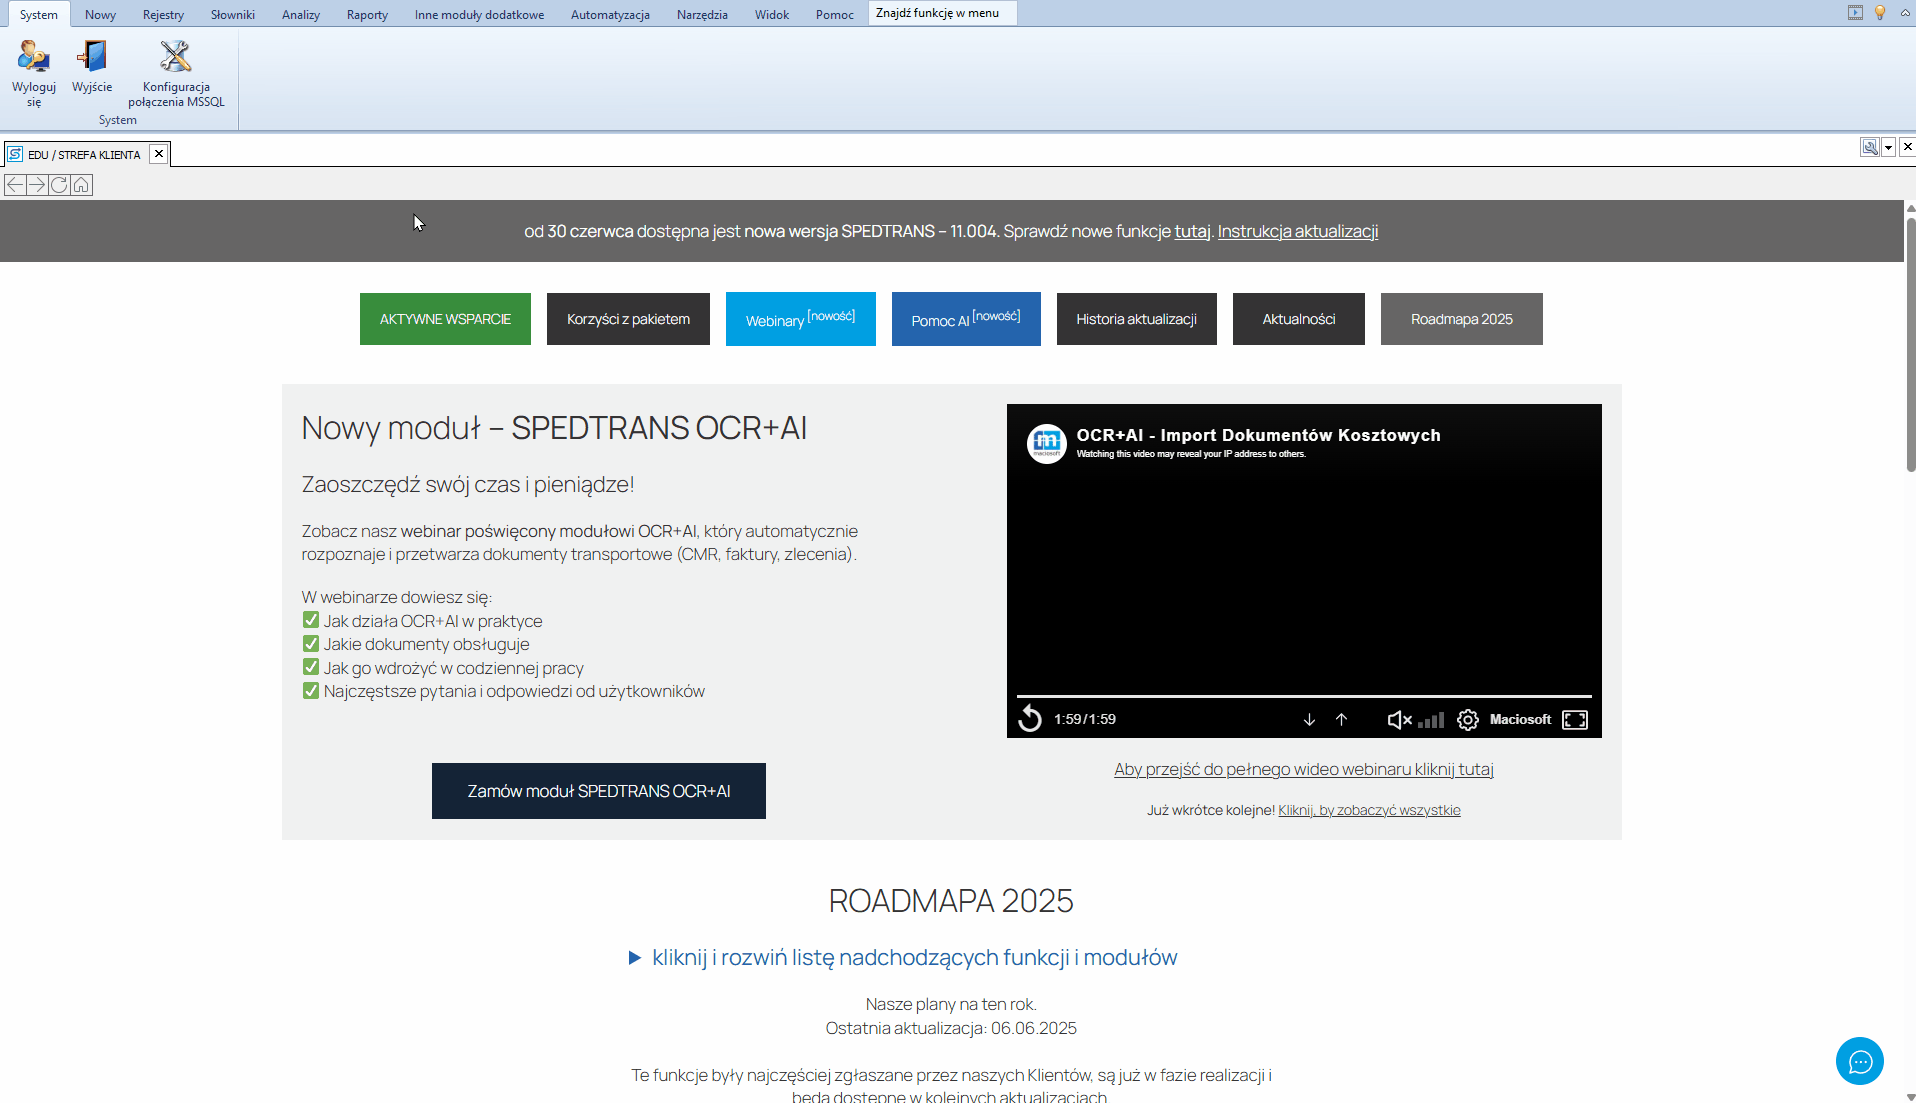Click the Wyloguj się icon
This screenshot has height=1103, width=1916.
[34, 57]
